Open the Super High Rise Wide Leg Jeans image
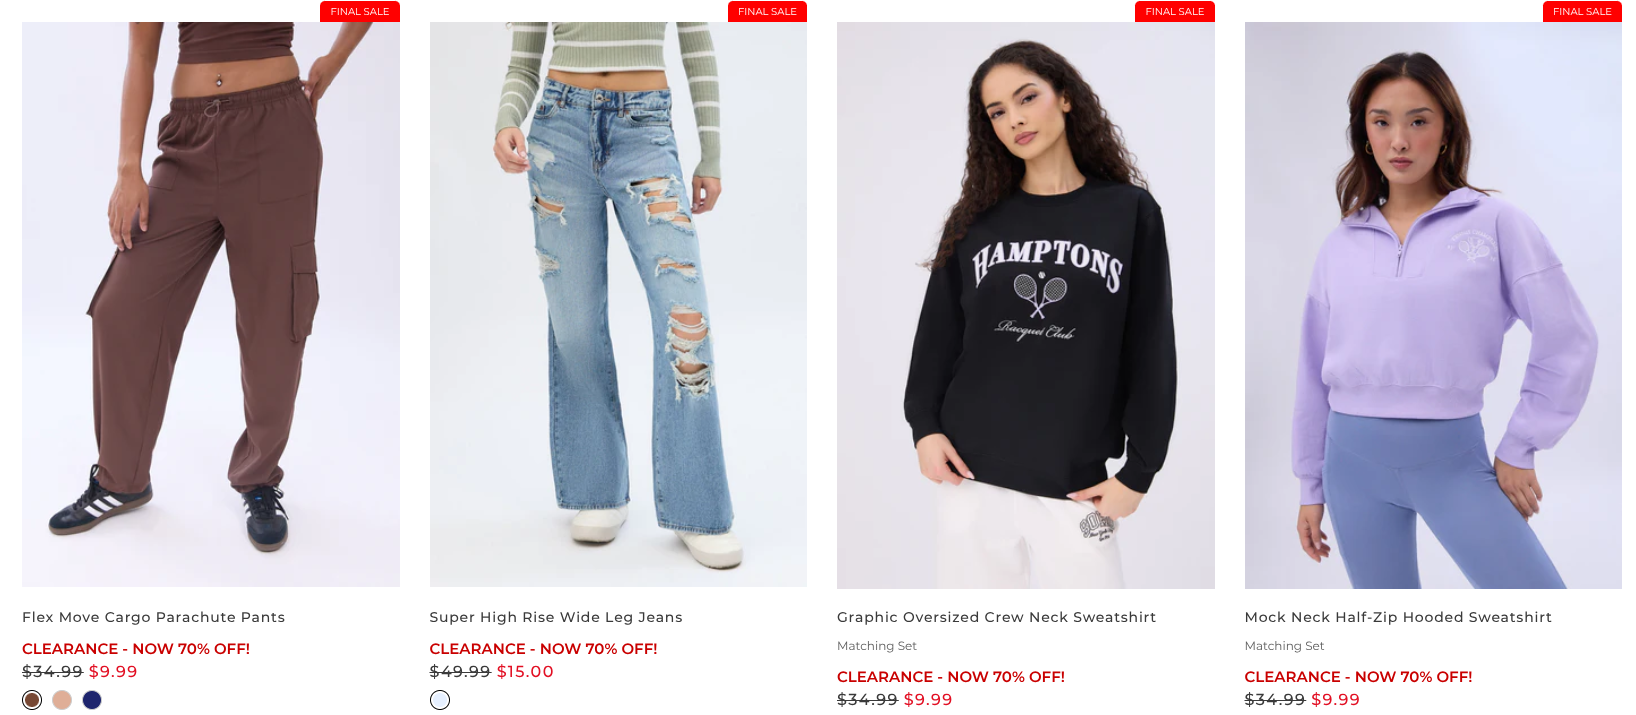Viewport: 1636px width, 715px height. 618,304
